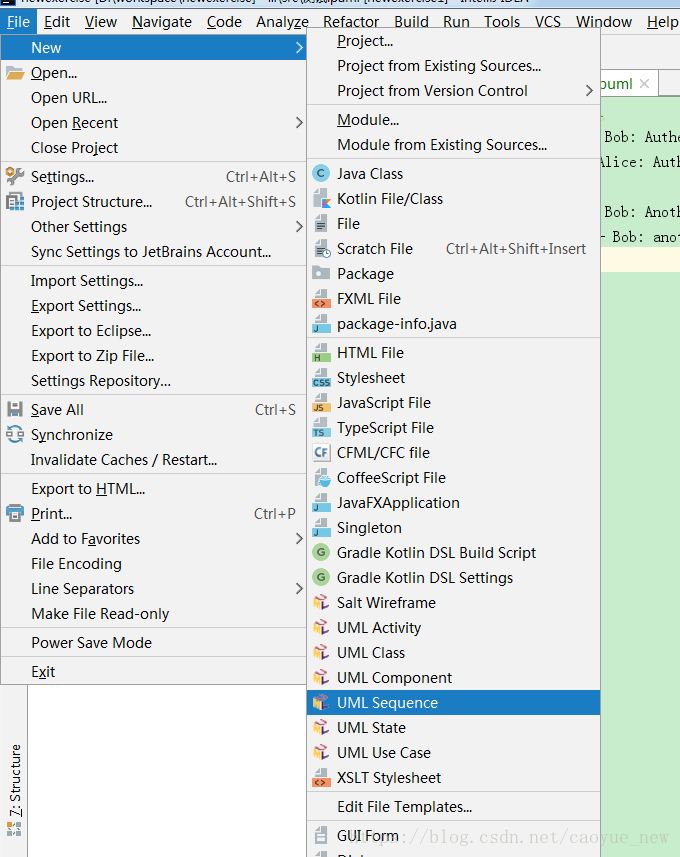Choose Project from Existing Sources
Screen dimensions: 680x857
pyautogui.click(x=453, y=66)
